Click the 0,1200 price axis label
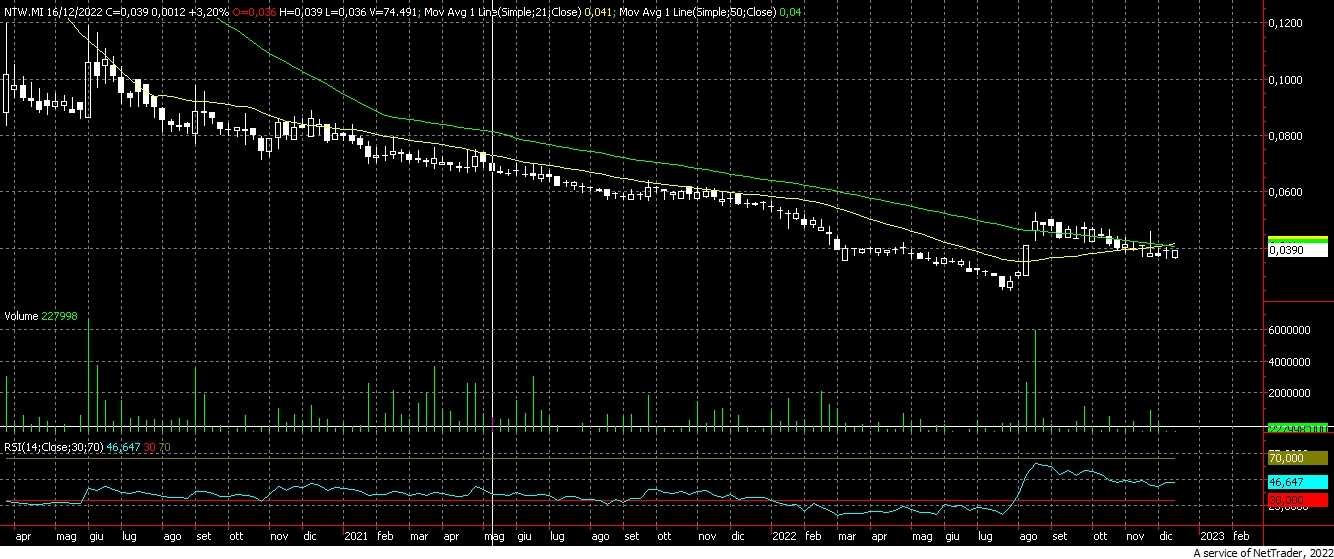Screen dimensions: 1334x559 [1286, 22]
